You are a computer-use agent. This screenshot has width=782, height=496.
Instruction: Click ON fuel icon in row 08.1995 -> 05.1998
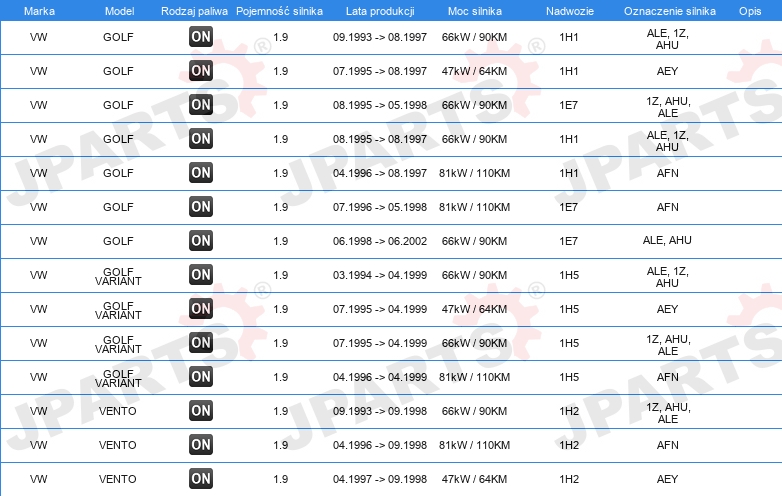point(201,105)
